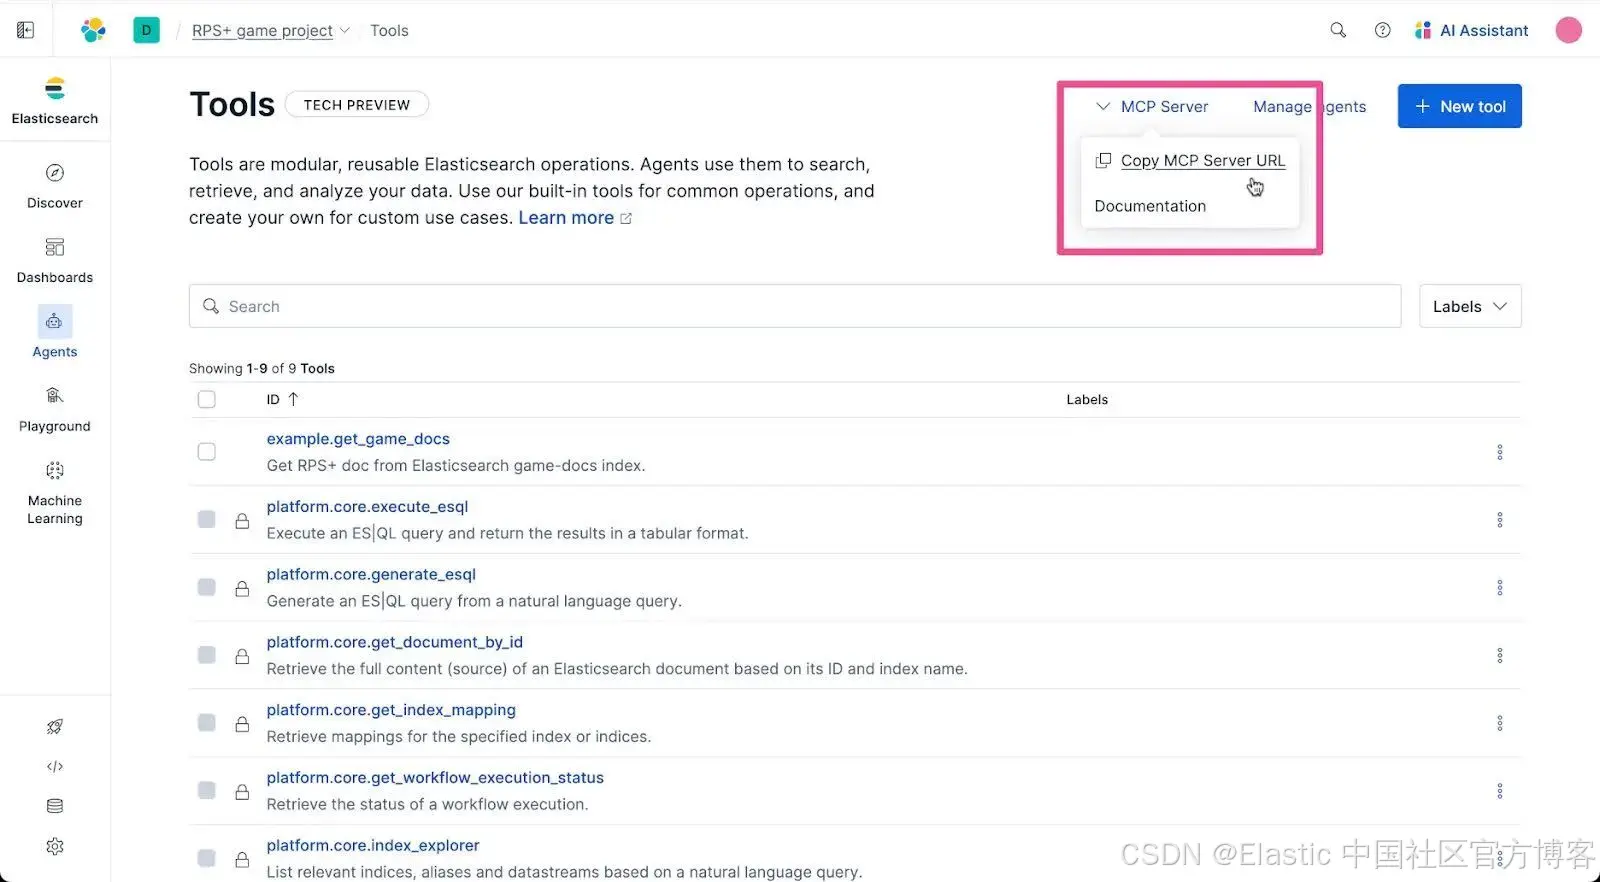Open Discover from the sidebar
The width and height of the screenshot is (1600, 882).
pyautogui.click(x=55, y=186)
